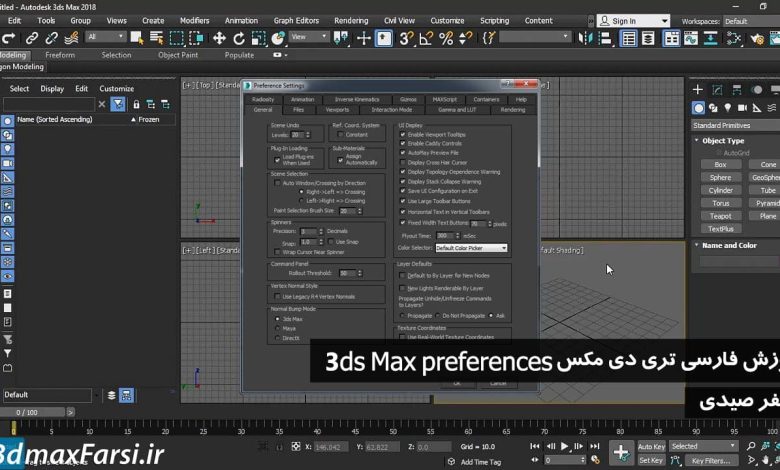Enable Auto Window/Crossing by Direction
Viewport: 780px width, 470px height.
pos(277,183)
